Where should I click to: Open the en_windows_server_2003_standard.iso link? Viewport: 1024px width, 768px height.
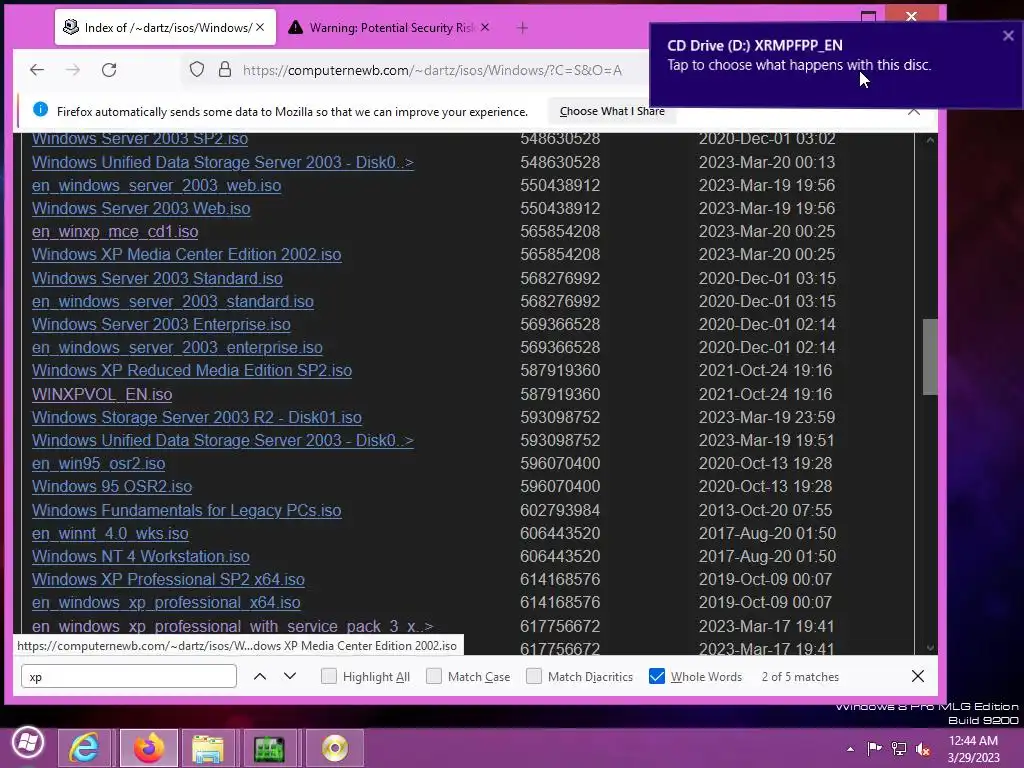(173, 301)
